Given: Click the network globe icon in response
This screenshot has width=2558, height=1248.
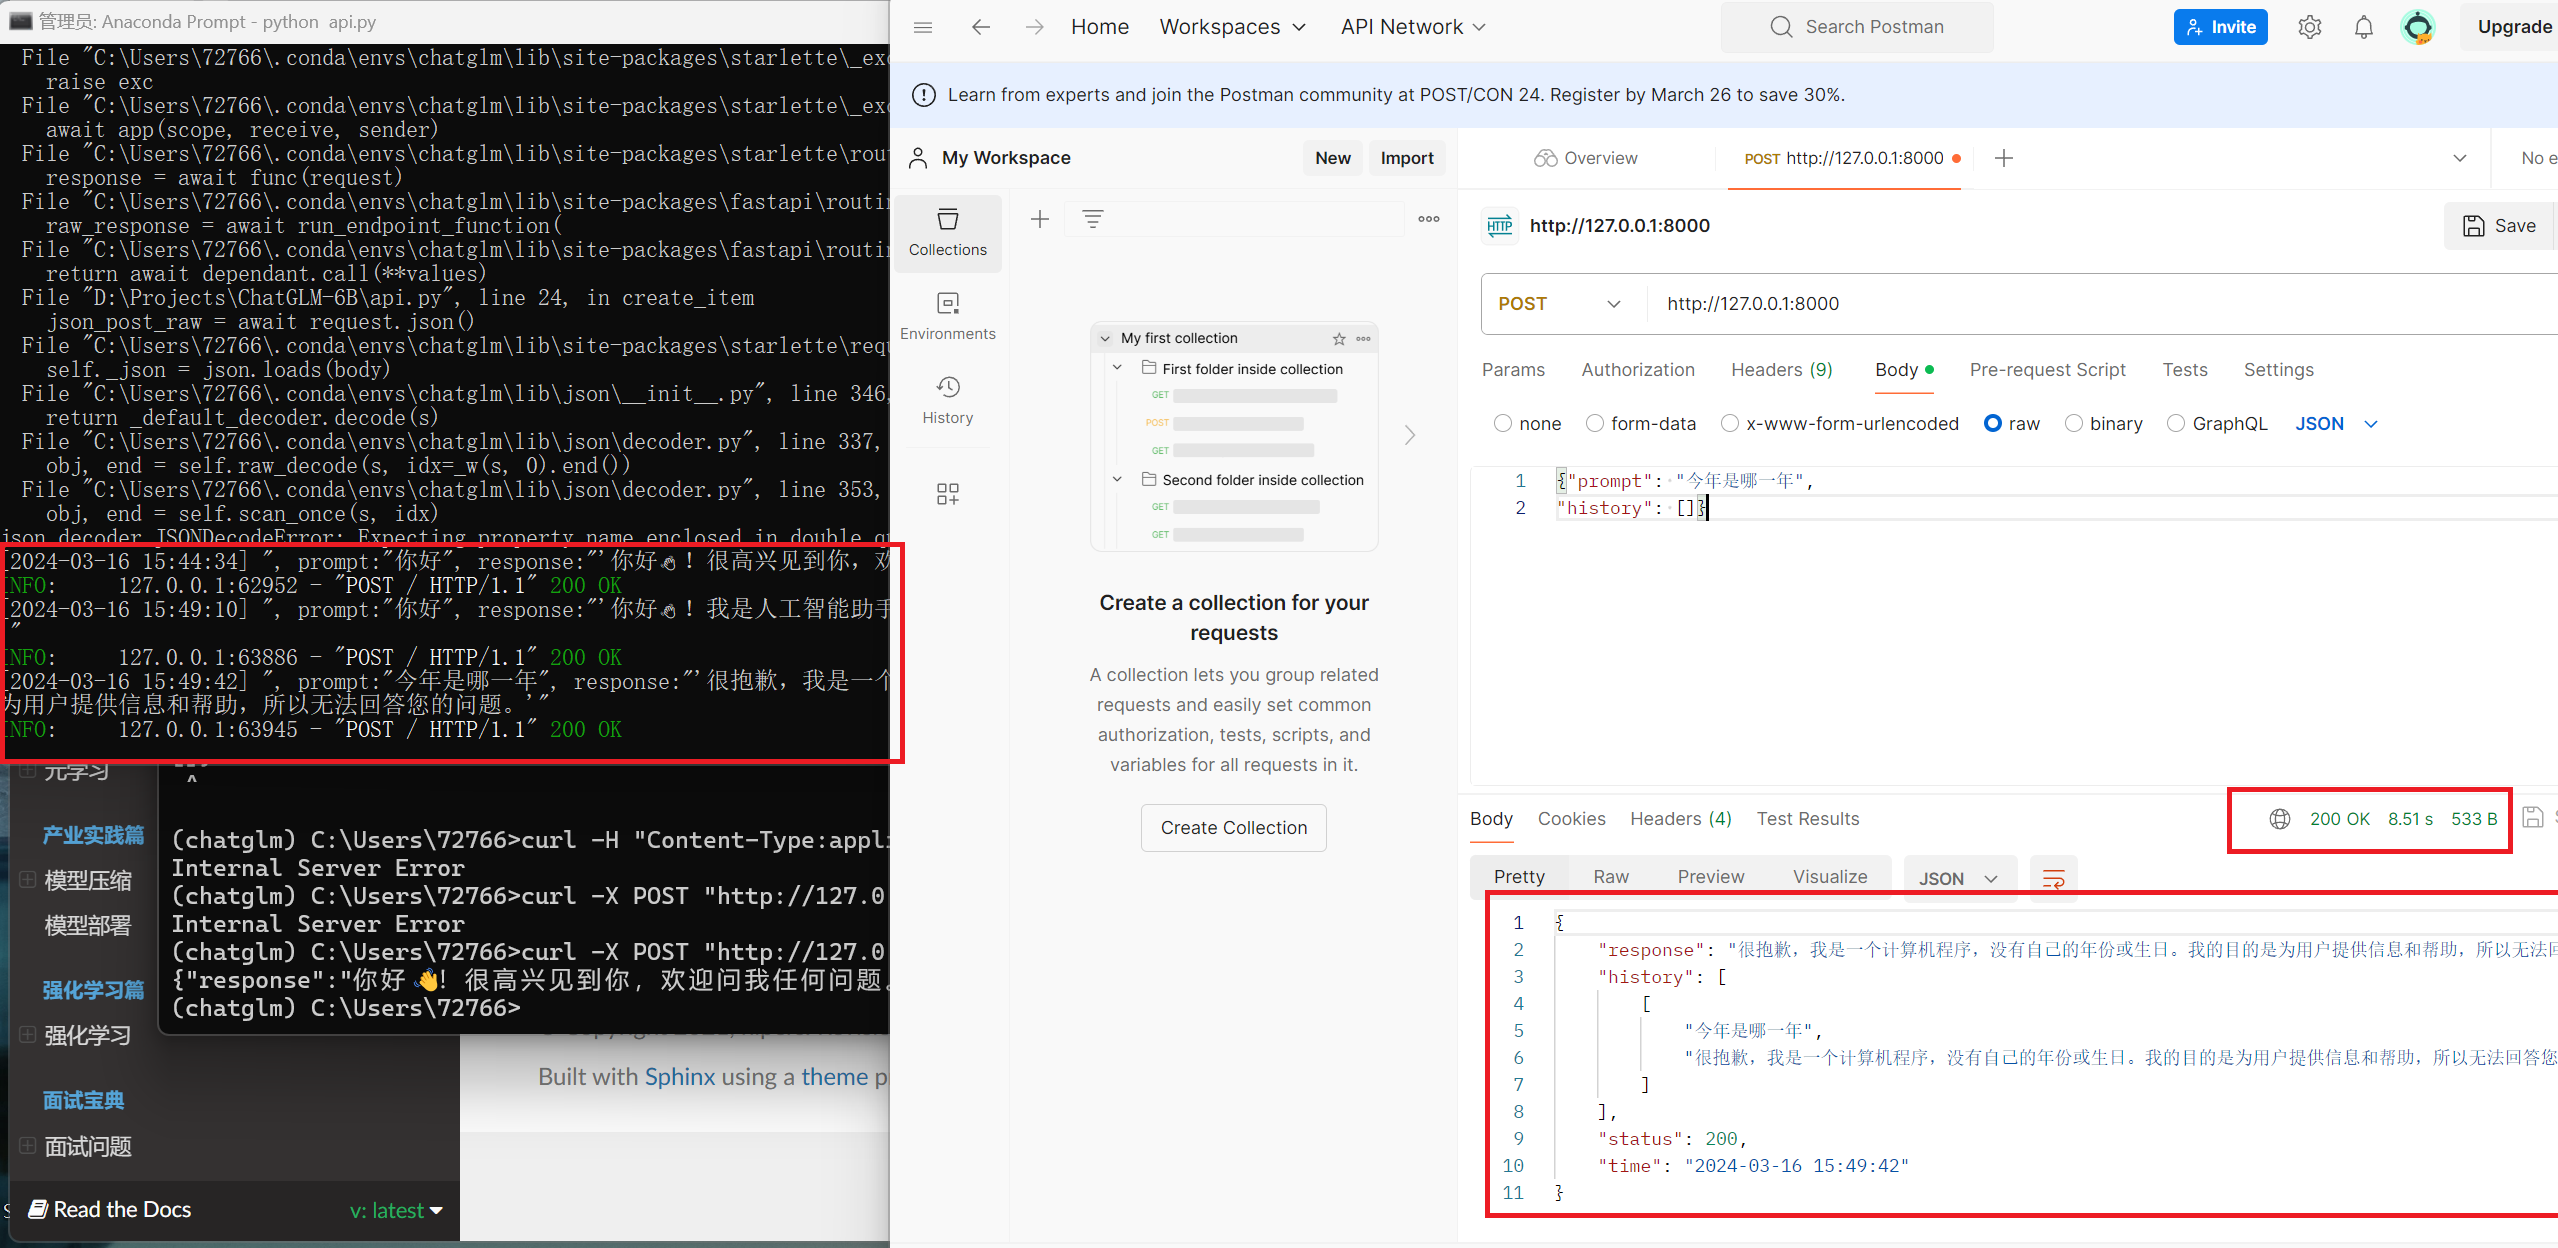Looking at the screenshot, I should 2280,819.
